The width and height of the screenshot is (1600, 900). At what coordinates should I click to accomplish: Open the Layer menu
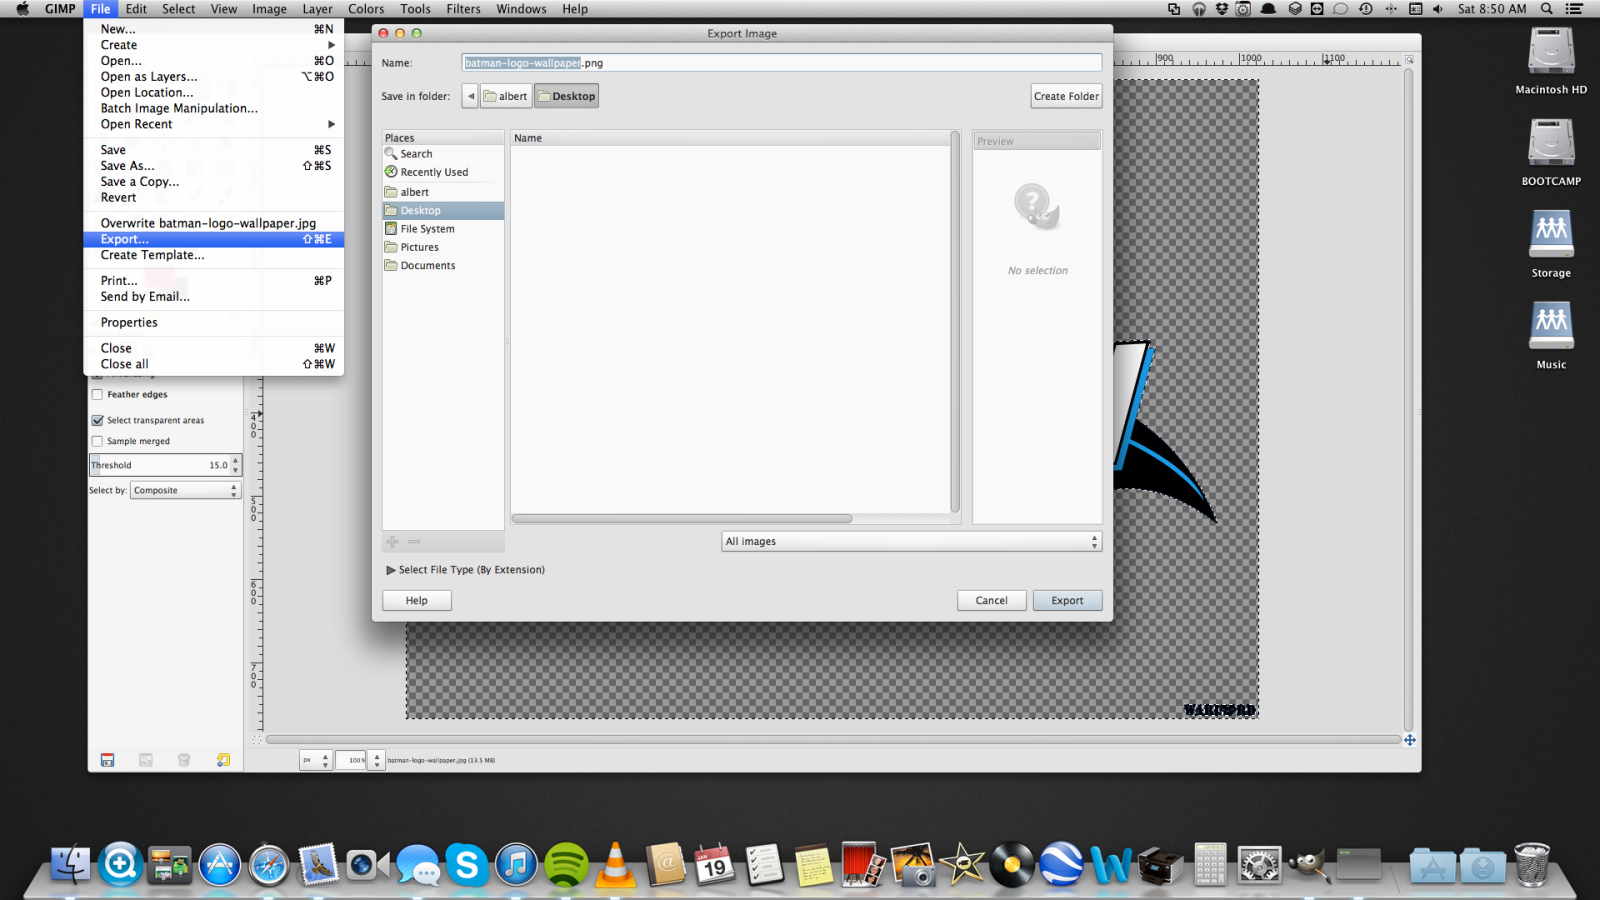318,9
